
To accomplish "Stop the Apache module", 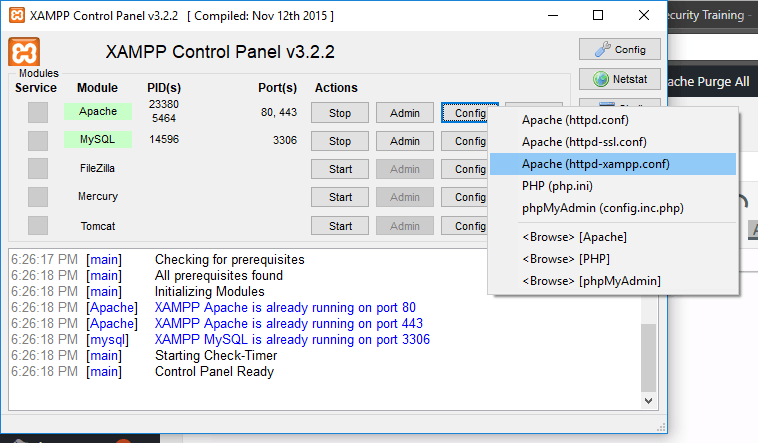I will pos(340,113).
